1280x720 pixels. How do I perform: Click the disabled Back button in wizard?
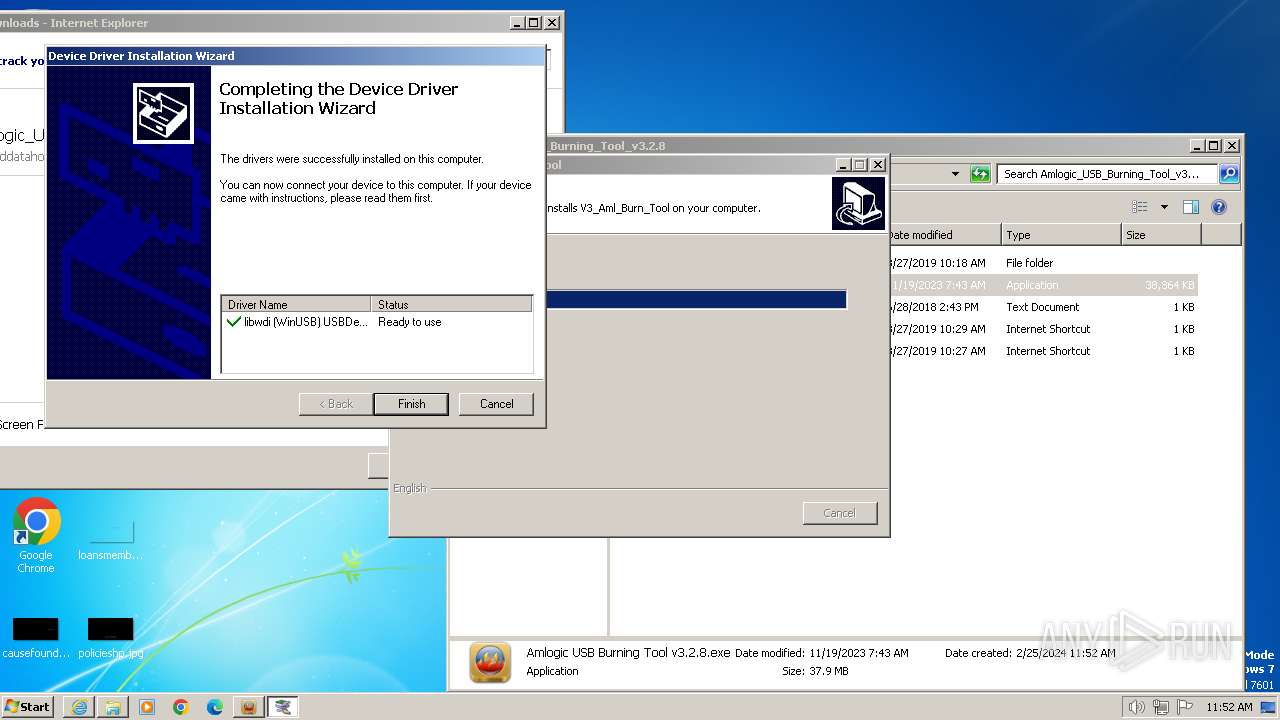click(x=336, y=404)
